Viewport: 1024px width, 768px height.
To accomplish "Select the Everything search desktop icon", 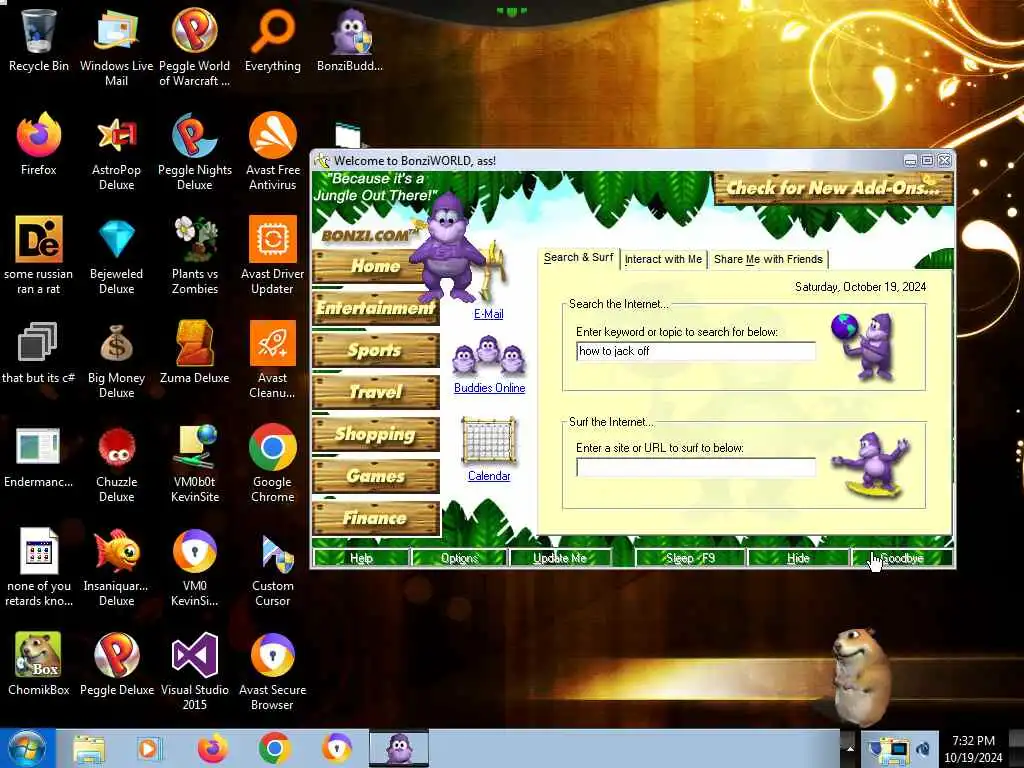I will point(272,40).
